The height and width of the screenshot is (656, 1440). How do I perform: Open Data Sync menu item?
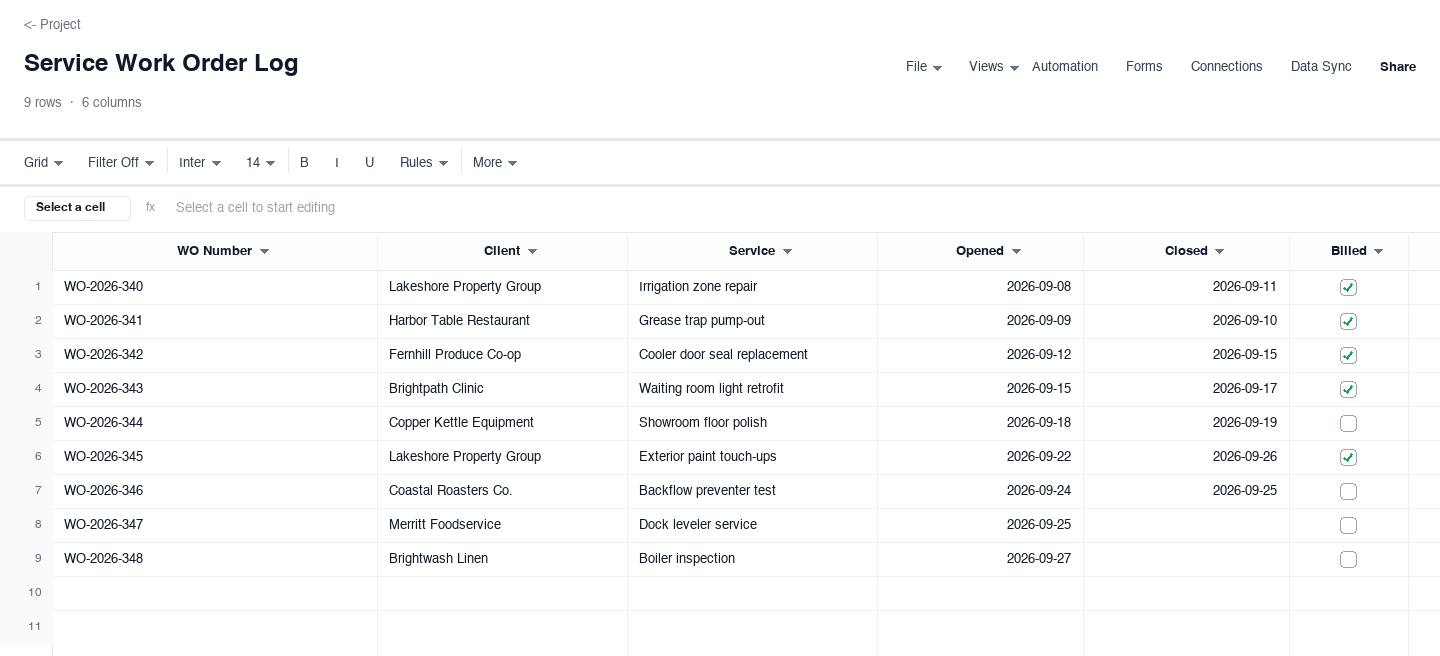1321,67
